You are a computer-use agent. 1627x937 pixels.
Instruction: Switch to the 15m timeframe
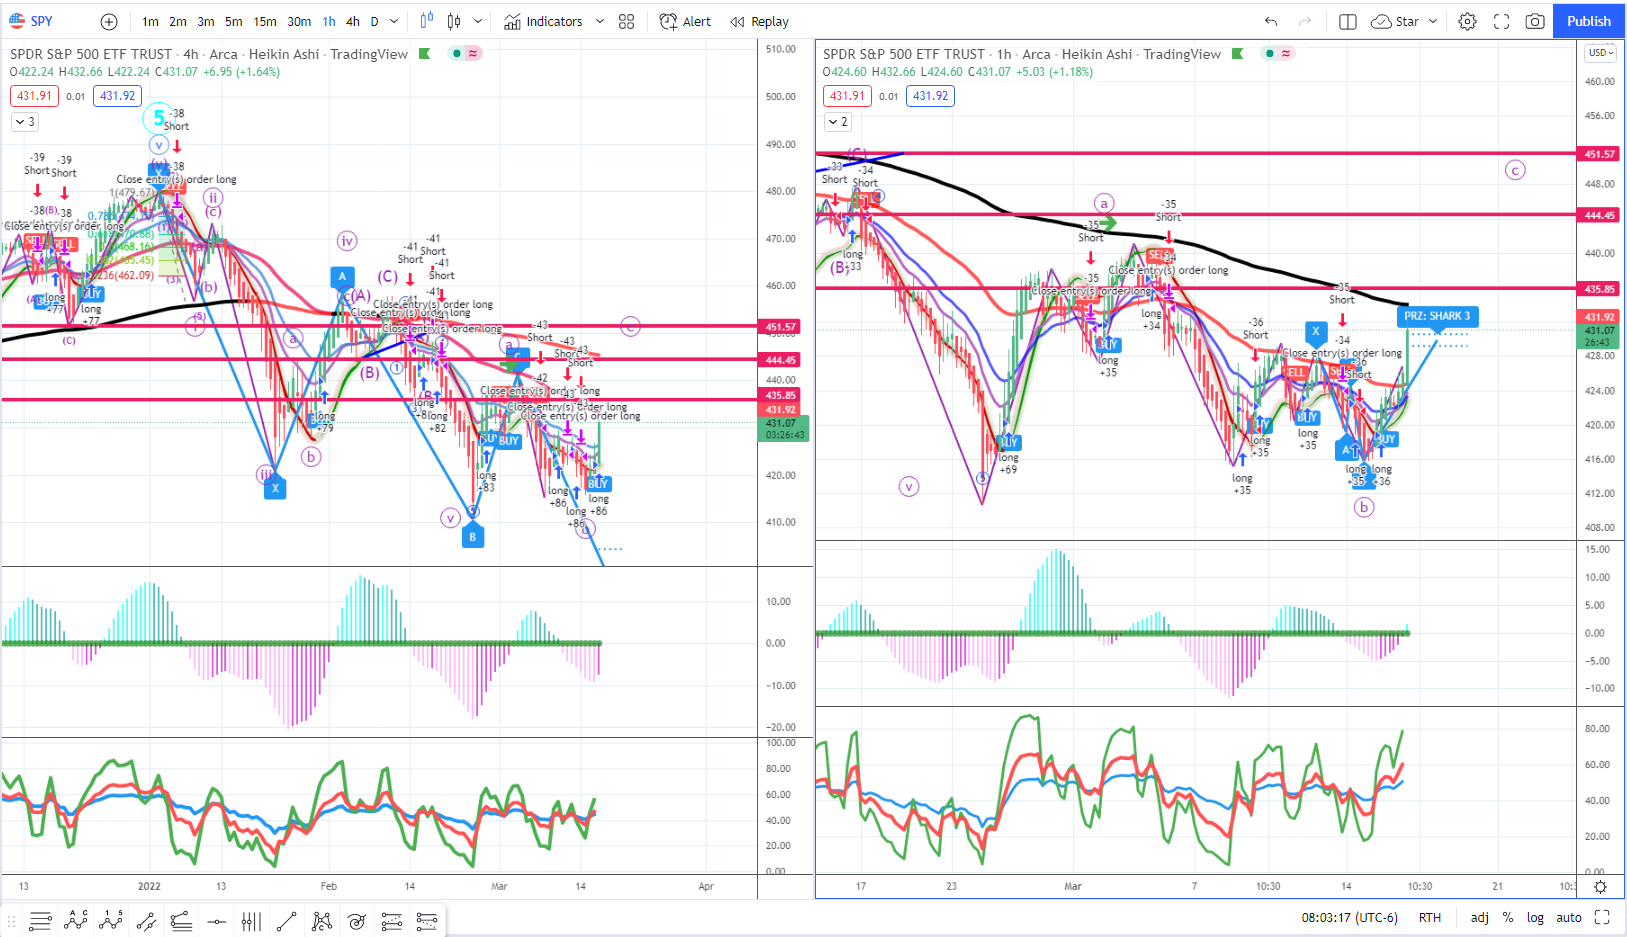click(x=265, y=21)
